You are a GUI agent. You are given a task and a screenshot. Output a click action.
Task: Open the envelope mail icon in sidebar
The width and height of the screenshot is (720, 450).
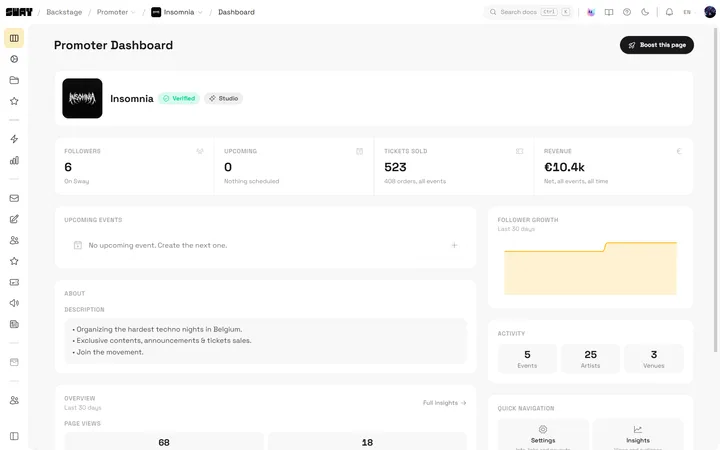pos(14,198)
